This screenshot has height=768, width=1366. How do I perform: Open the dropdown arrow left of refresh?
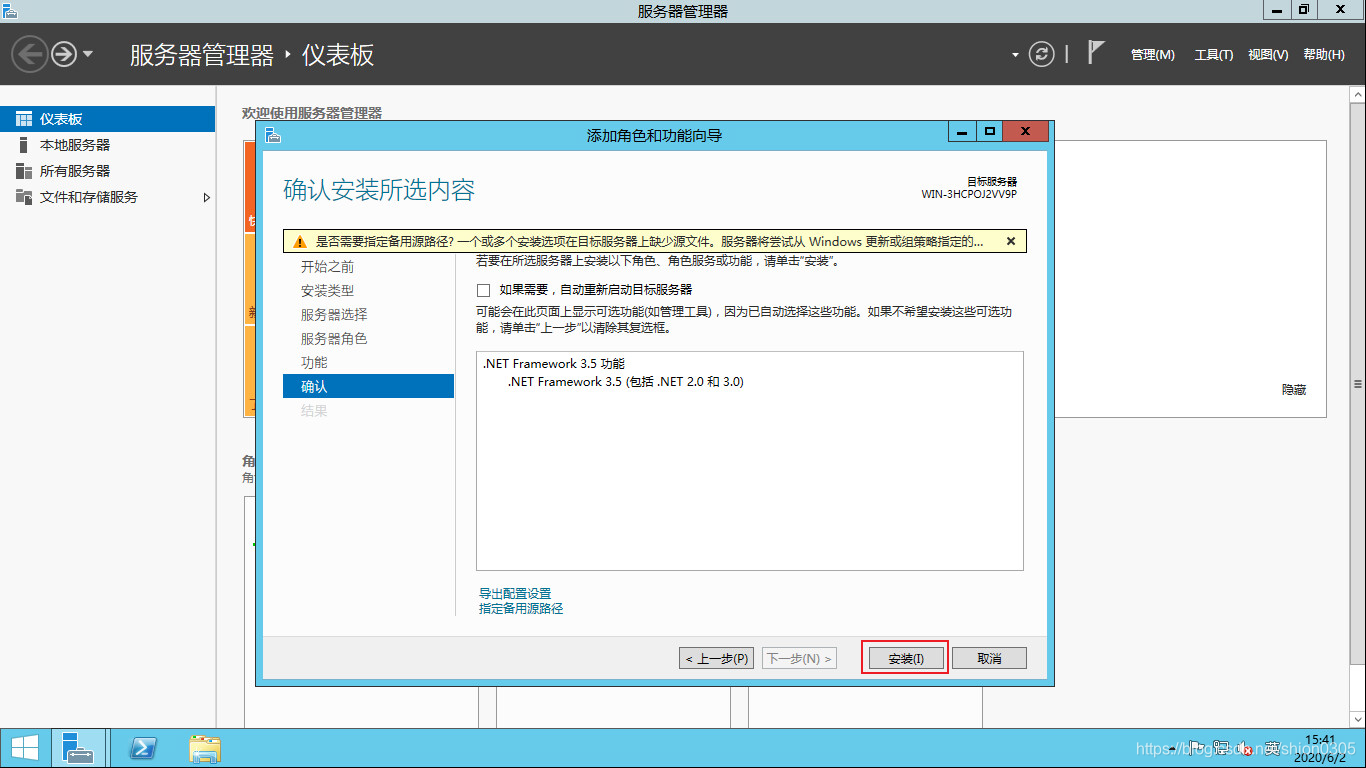[x=1015, y=55]
